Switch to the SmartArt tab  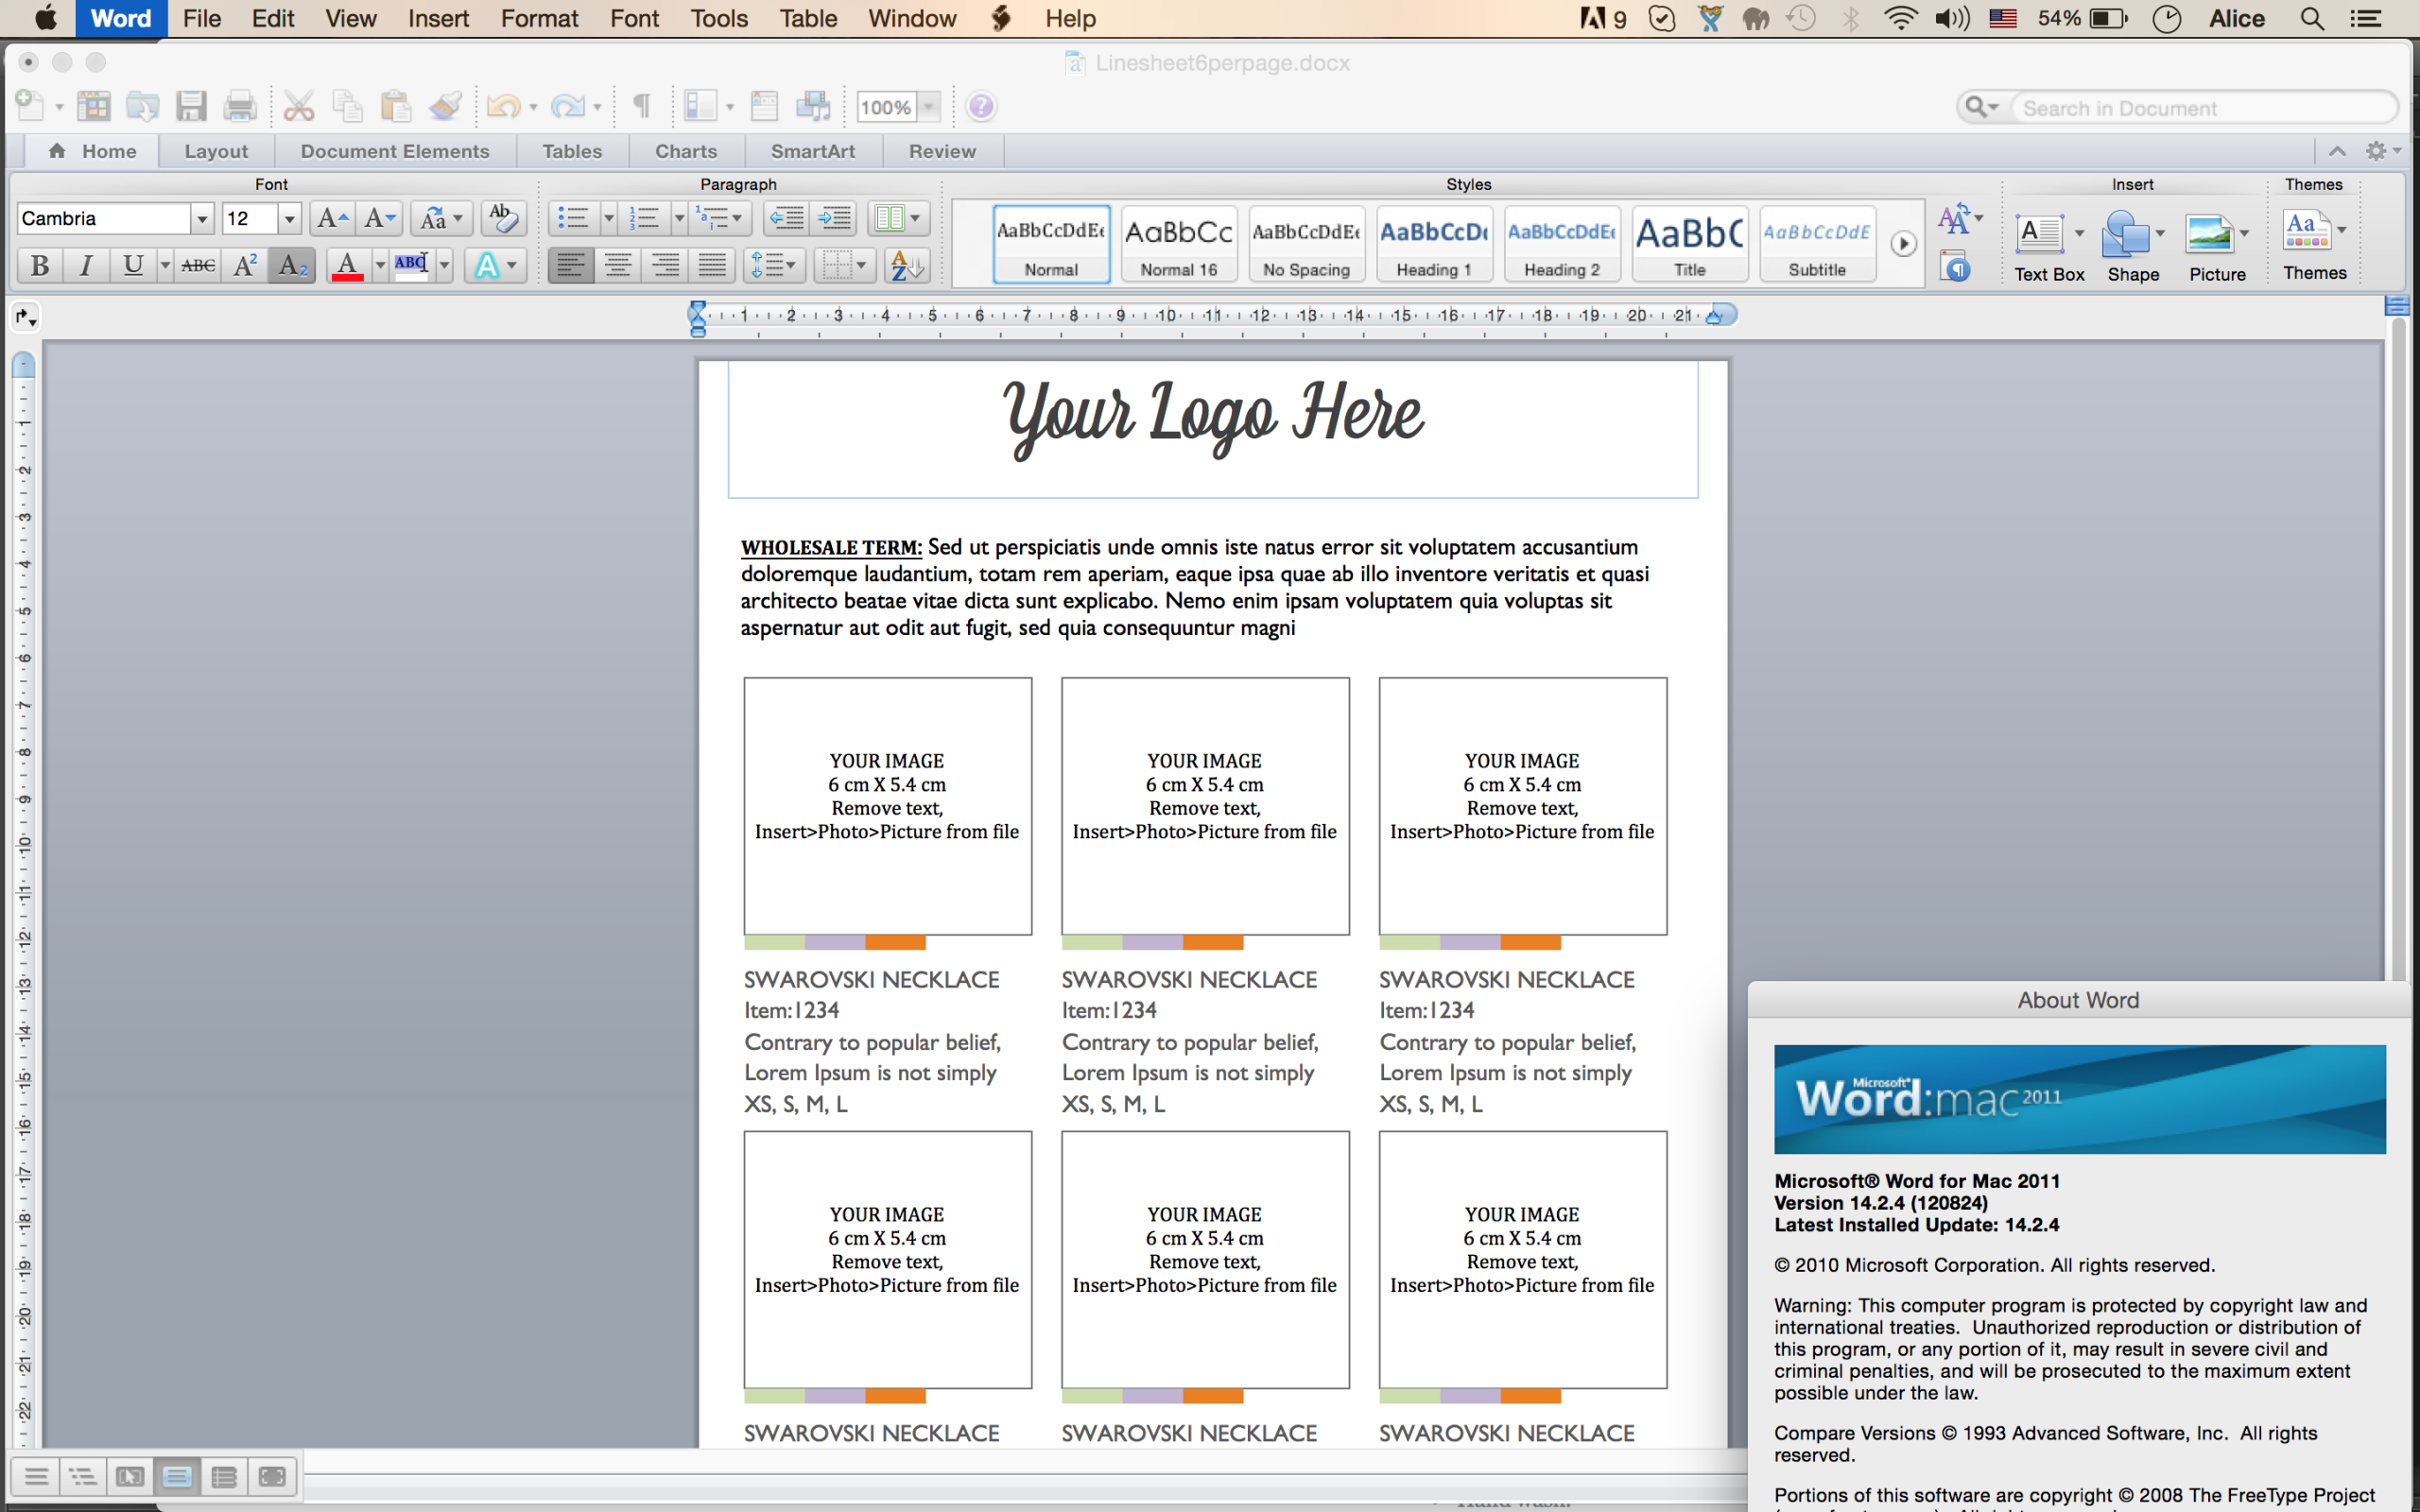click(x=813, y=151)
